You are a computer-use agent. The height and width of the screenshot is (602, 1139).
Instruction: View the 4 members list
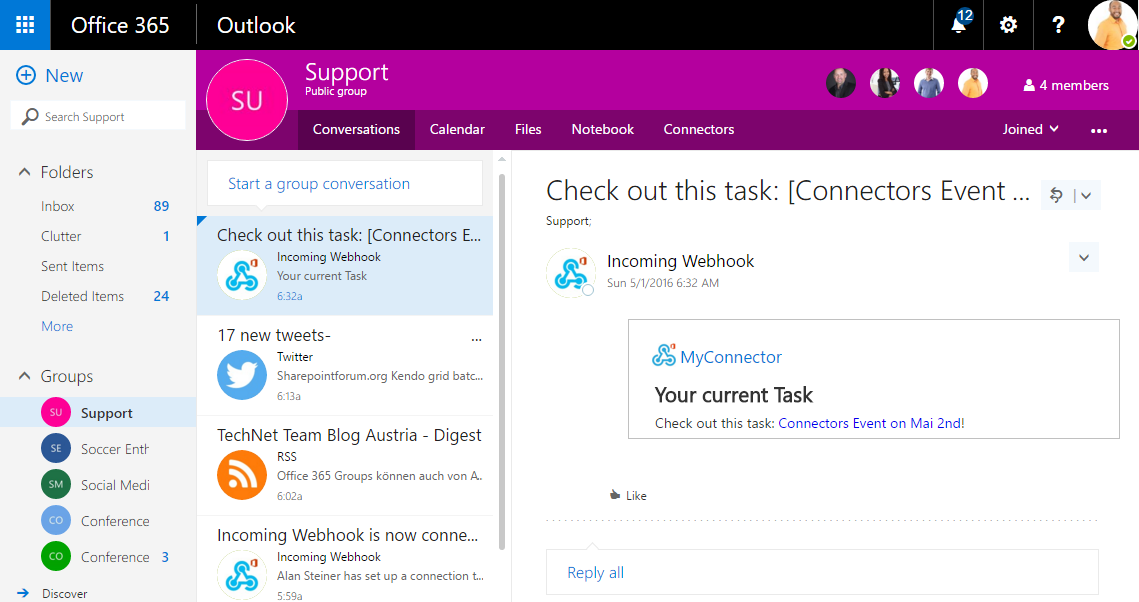(1066, 85)
